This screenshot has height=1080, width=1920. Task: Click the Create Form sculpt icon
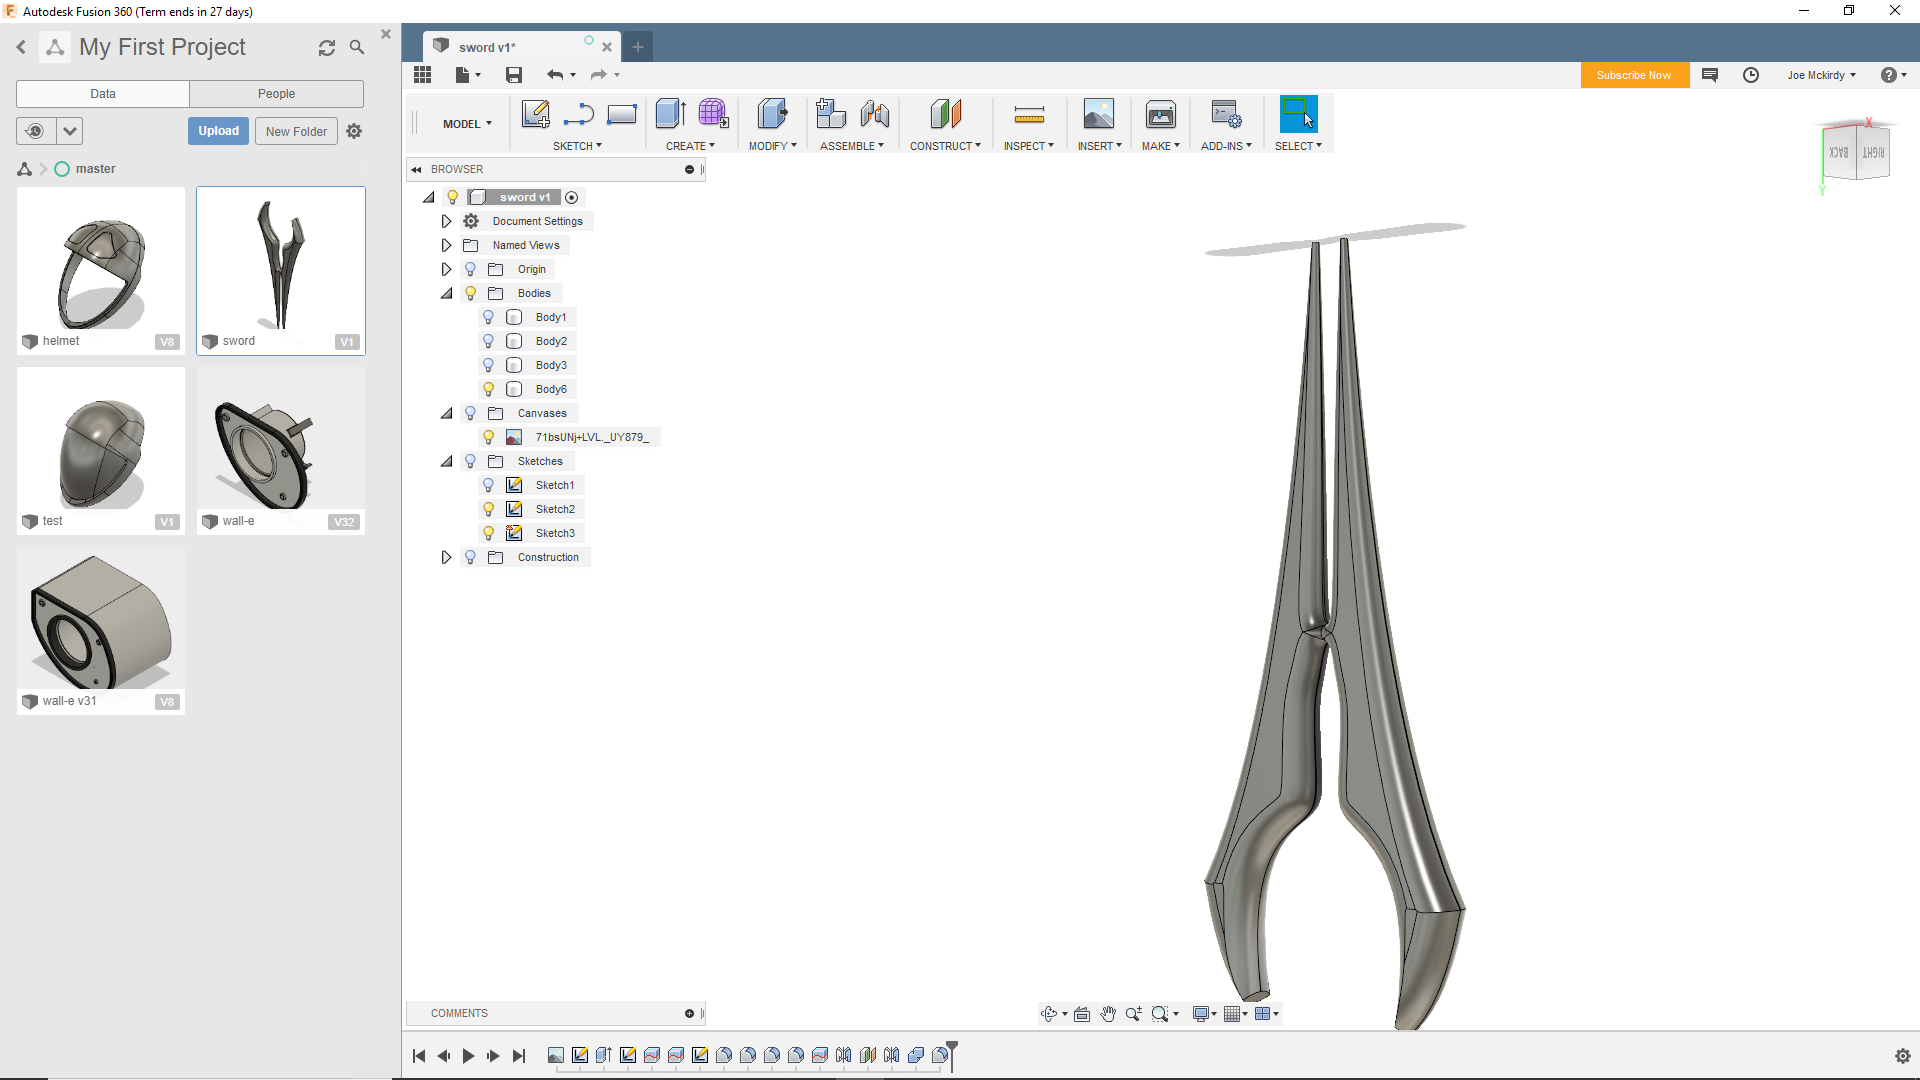pyautogui.click(x=713, y=114)
